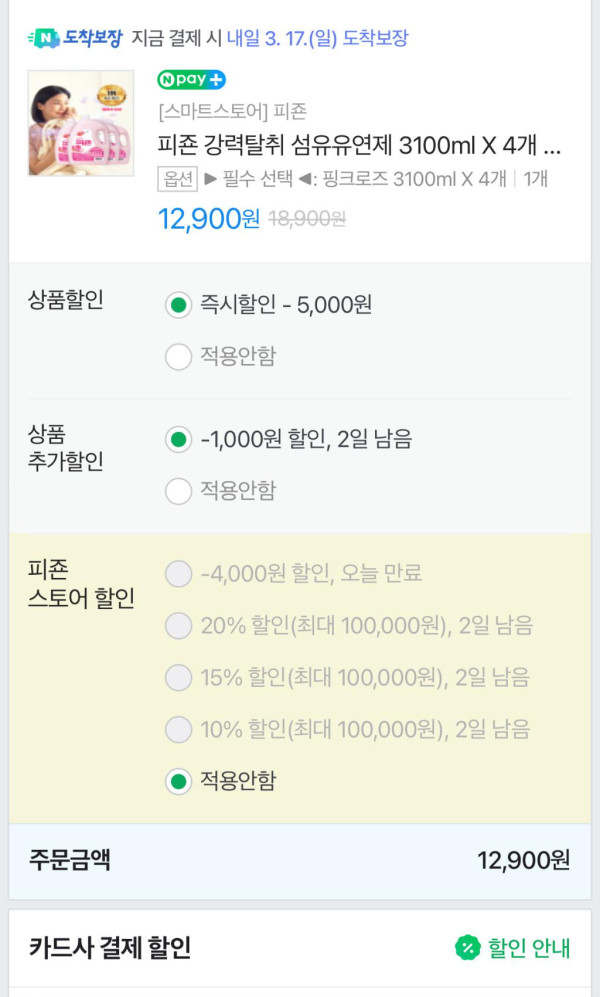Select 즉시할인 - 5,000원 radio option
Viewport: 600px width, 997px height.
click(178, 305)
